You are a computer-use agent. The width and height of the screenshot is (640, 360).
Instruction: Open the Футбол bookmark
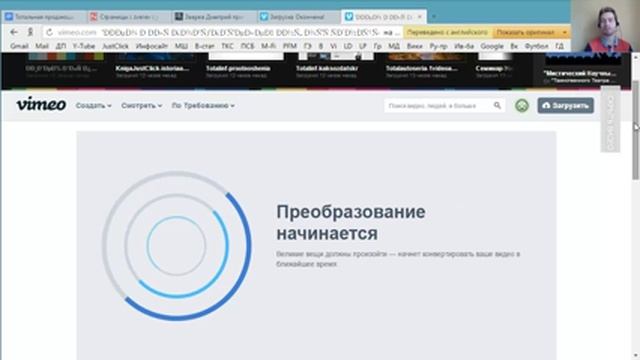(x=536, y=46)
